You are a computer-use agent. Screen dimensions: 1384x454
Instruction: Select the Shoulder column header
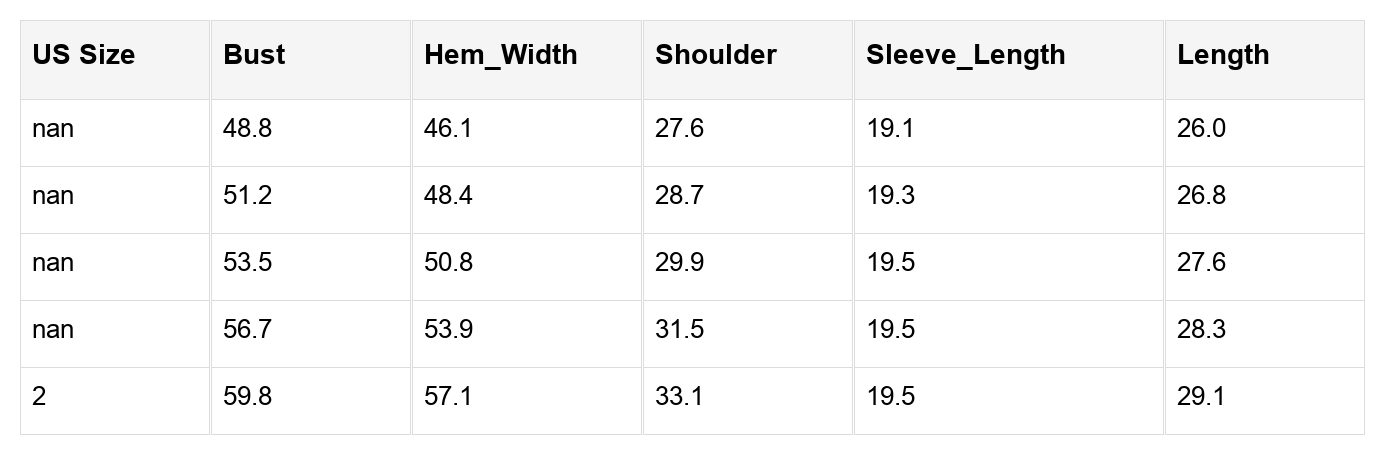click(715, 55)
